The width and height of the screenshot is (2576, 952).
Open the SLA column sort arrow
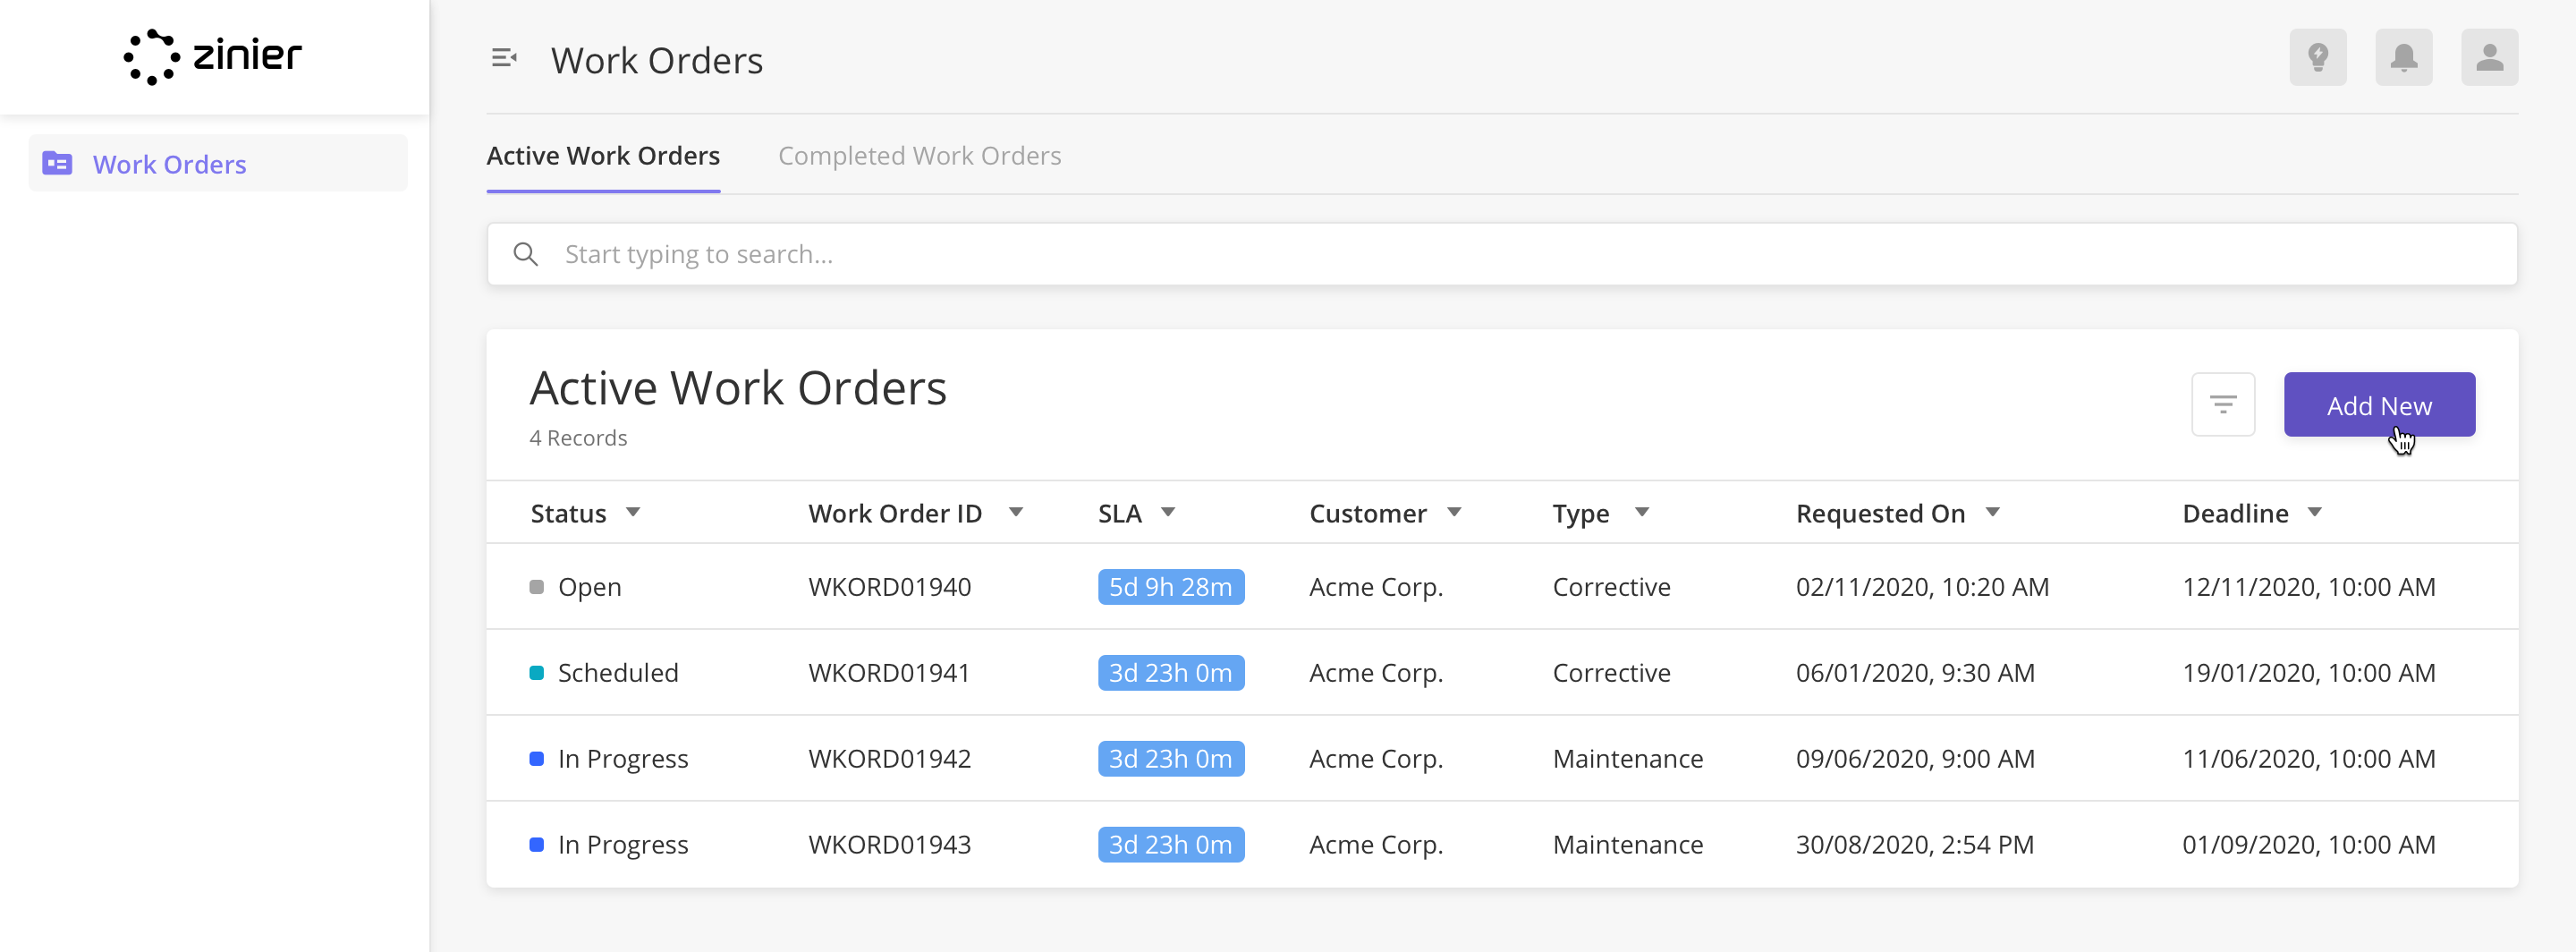1168,513
